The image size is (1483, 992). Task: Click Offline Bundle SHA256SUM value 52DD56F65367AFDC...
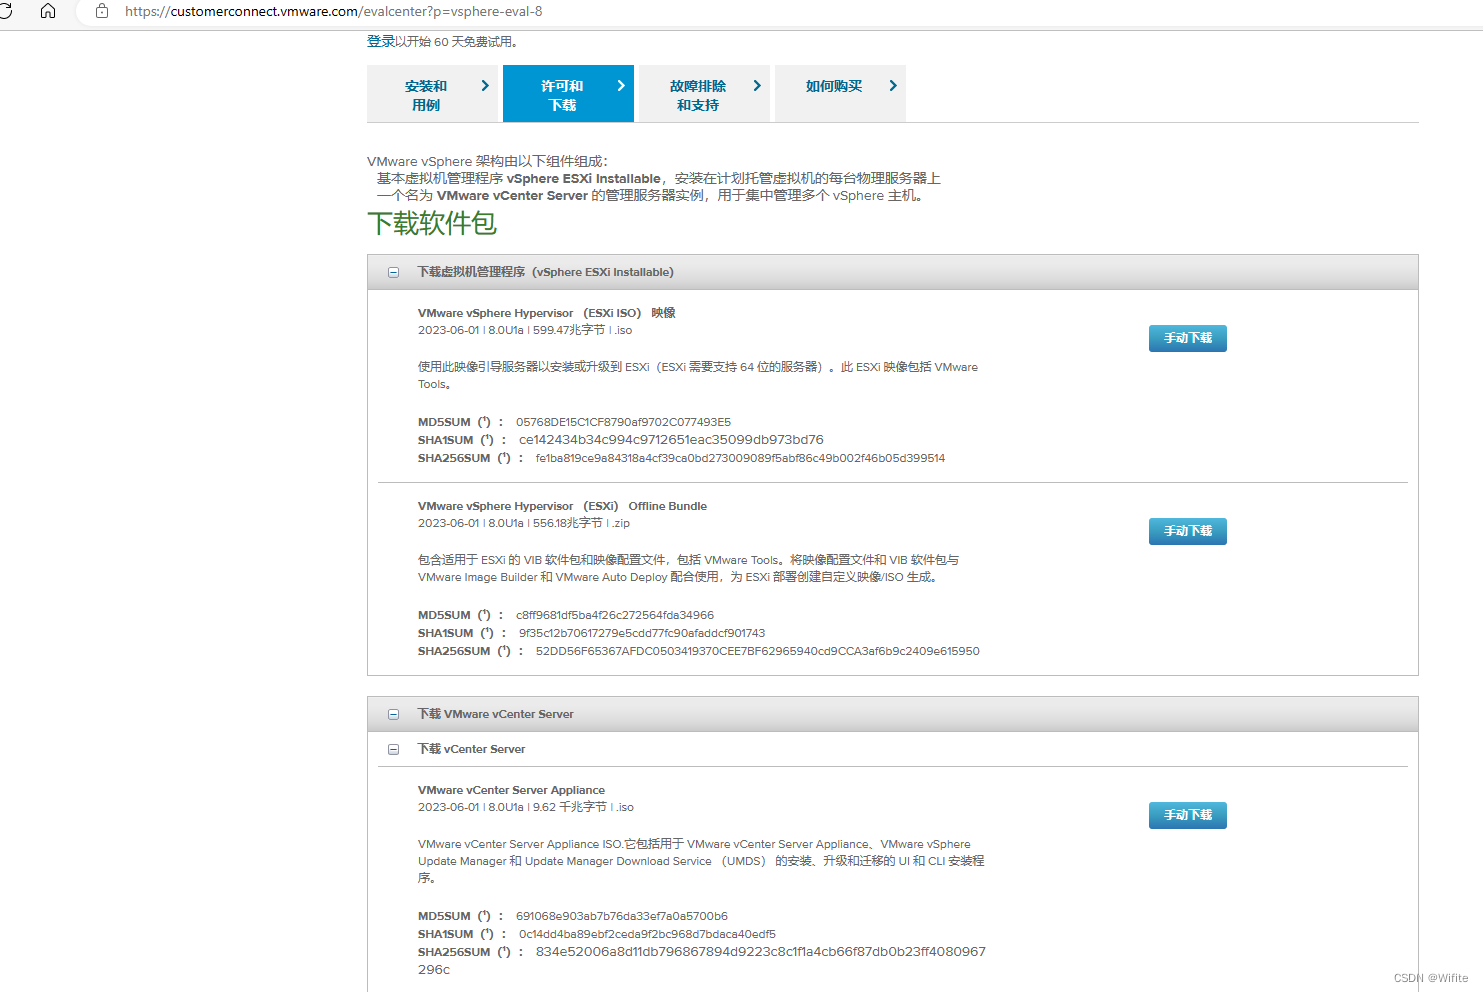pos(758,651)
